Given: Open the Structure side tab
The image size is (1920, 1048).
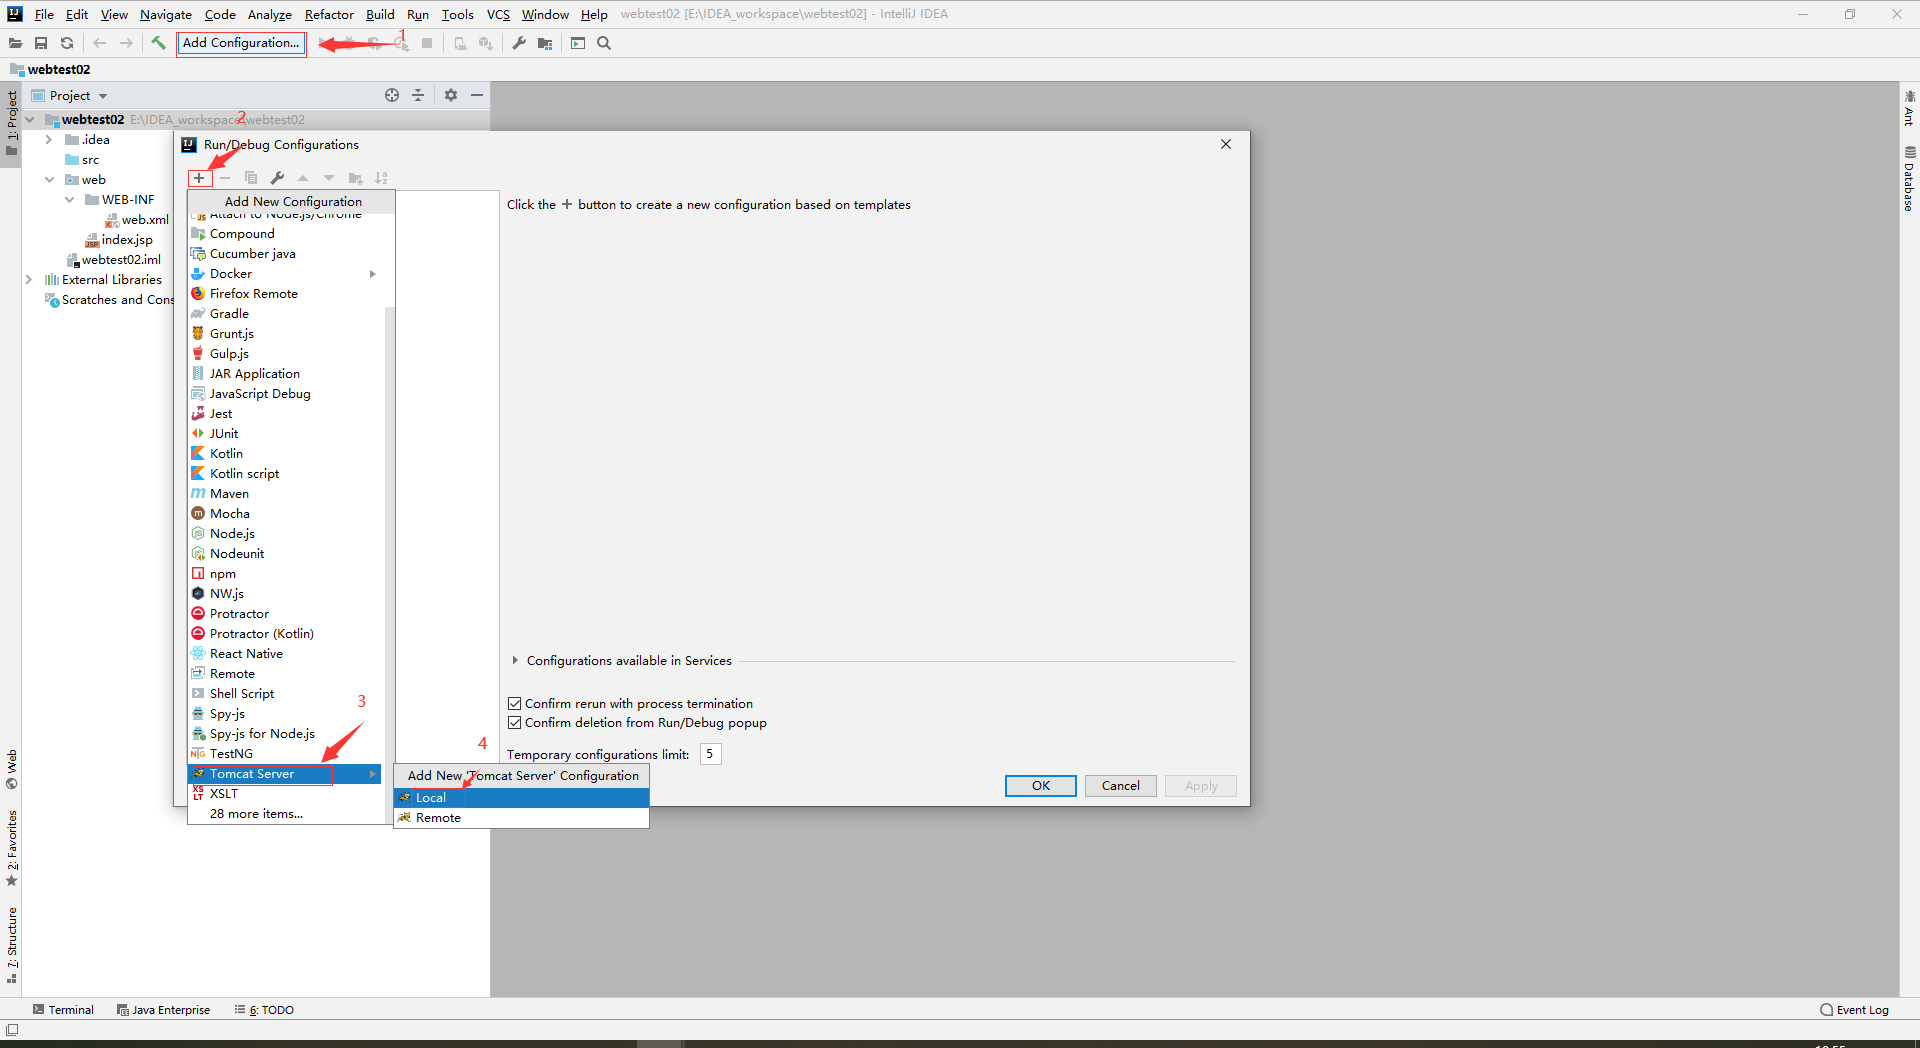Looking at the screenshot, I should pos(12,944).
